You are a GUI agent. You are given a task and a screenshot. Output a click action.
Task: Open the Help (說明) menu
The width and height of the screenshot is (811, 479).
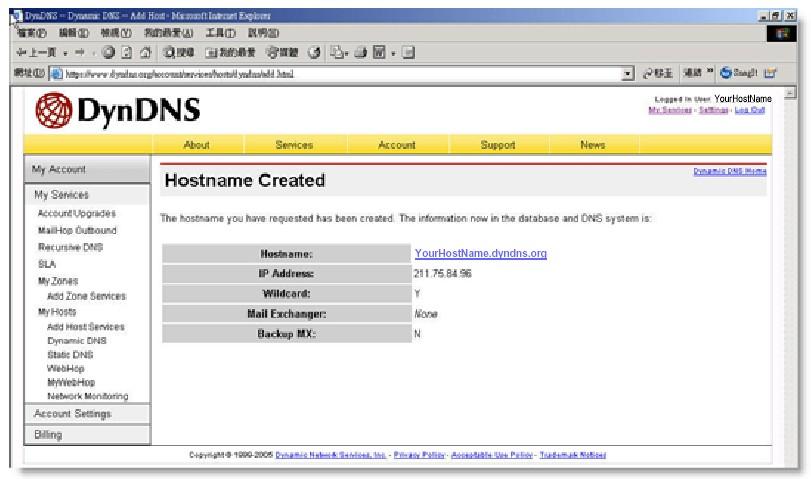263,33
